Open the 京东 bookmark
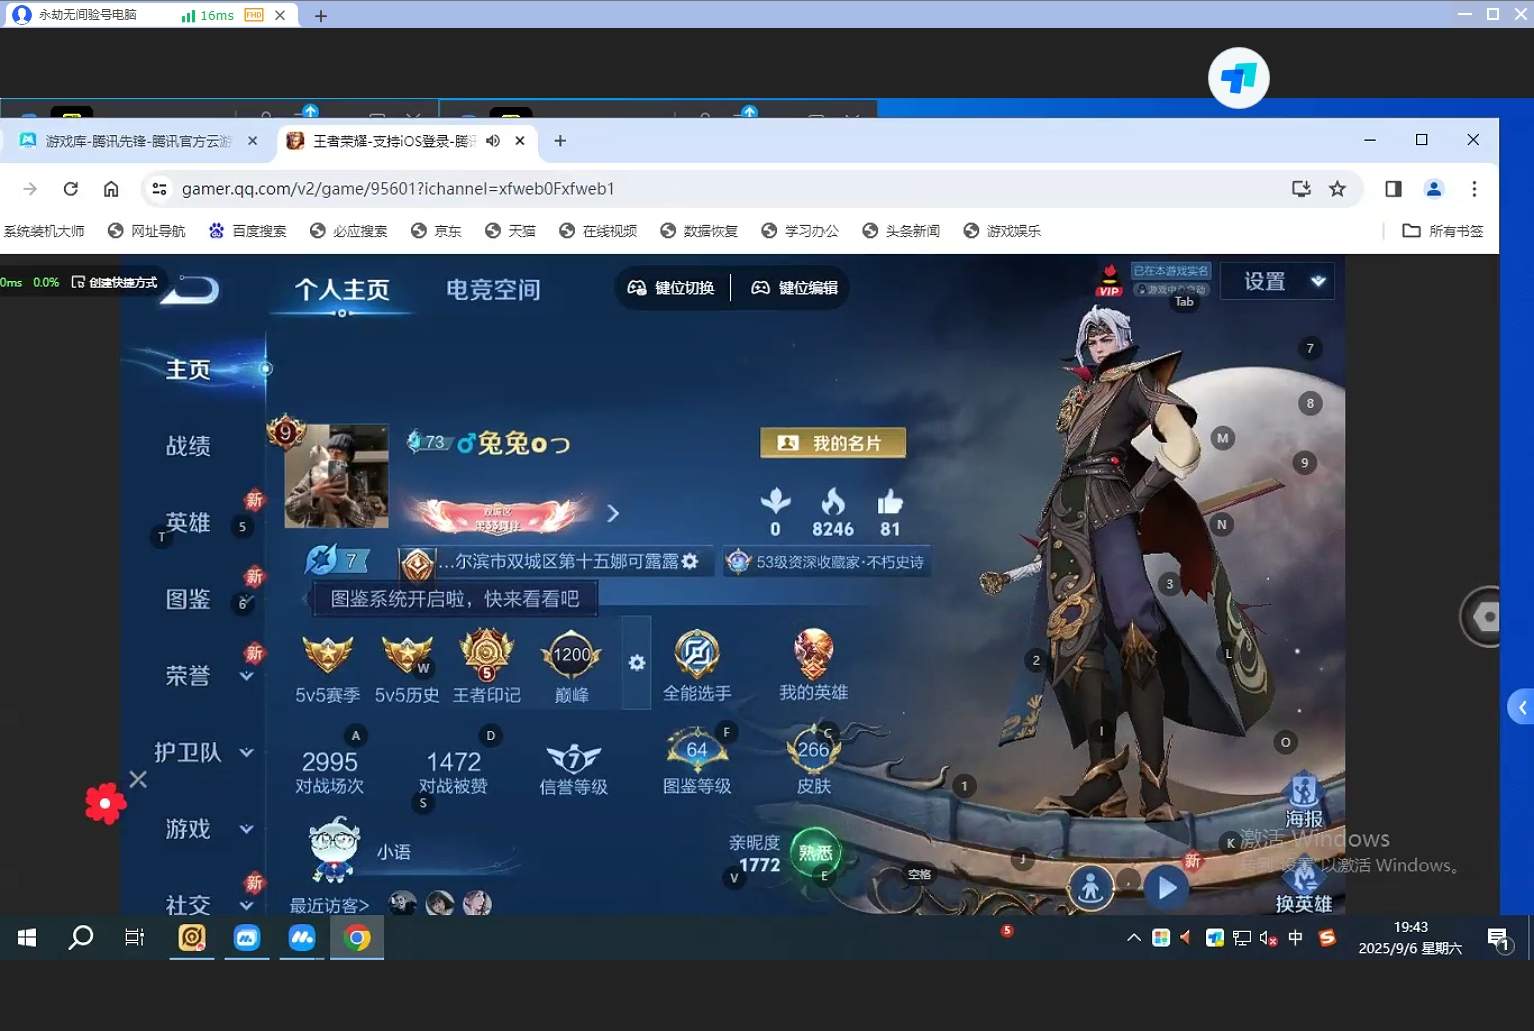1534x1031 pixels. point(436,231)
